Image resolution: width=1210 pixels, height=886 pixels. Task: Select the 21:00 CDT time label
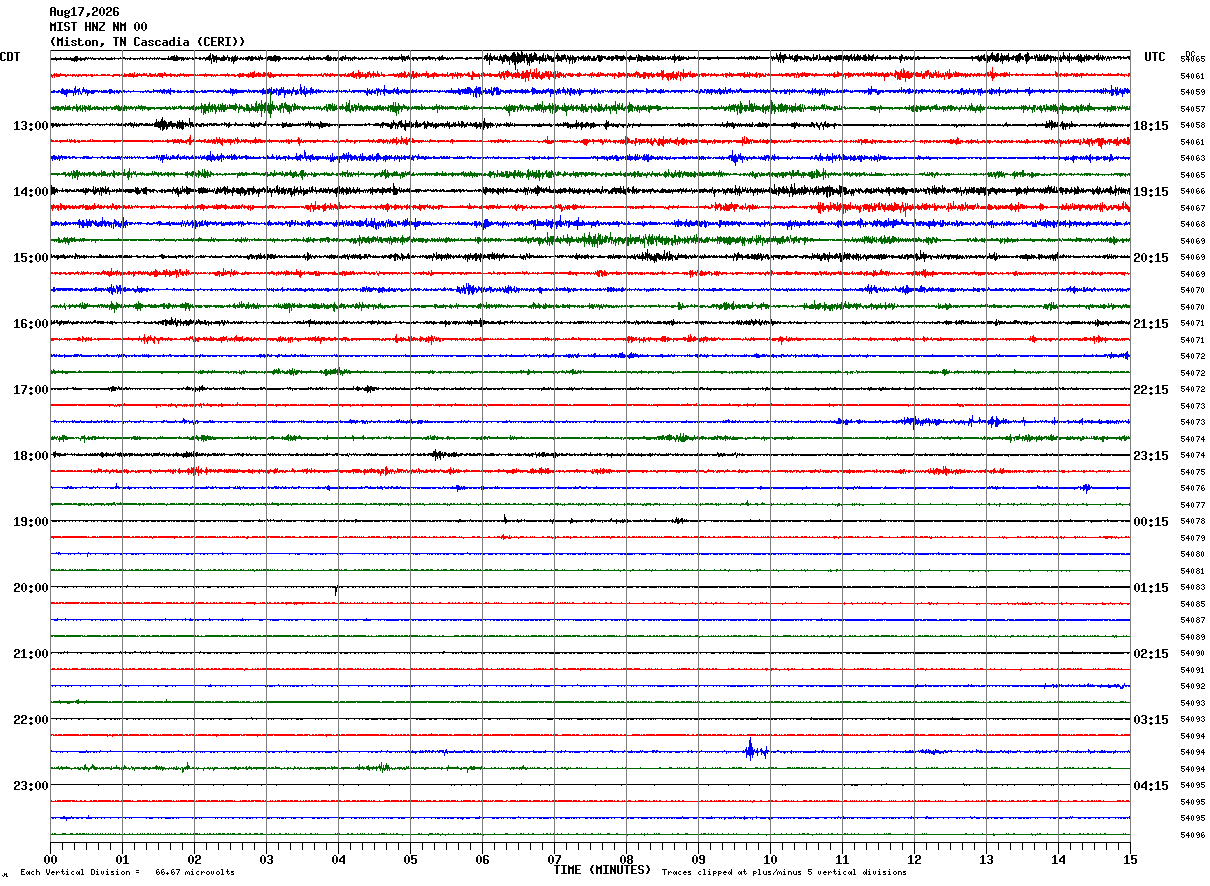(x=30, y=653)
